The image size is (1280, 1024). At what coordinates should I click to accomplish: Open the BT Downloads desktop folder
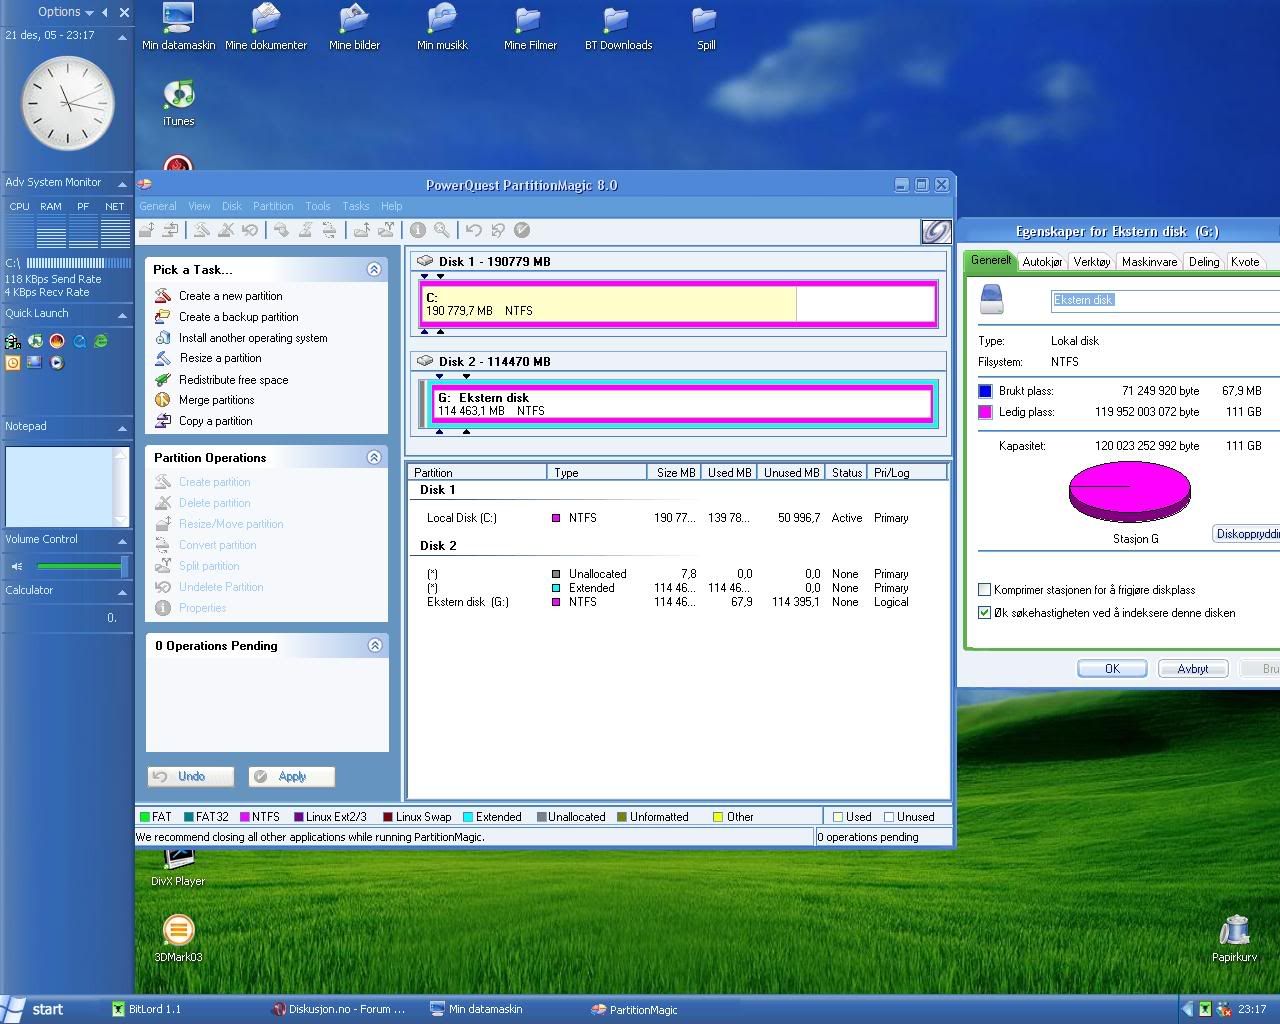pyautogui.click(x=618, y=26)
